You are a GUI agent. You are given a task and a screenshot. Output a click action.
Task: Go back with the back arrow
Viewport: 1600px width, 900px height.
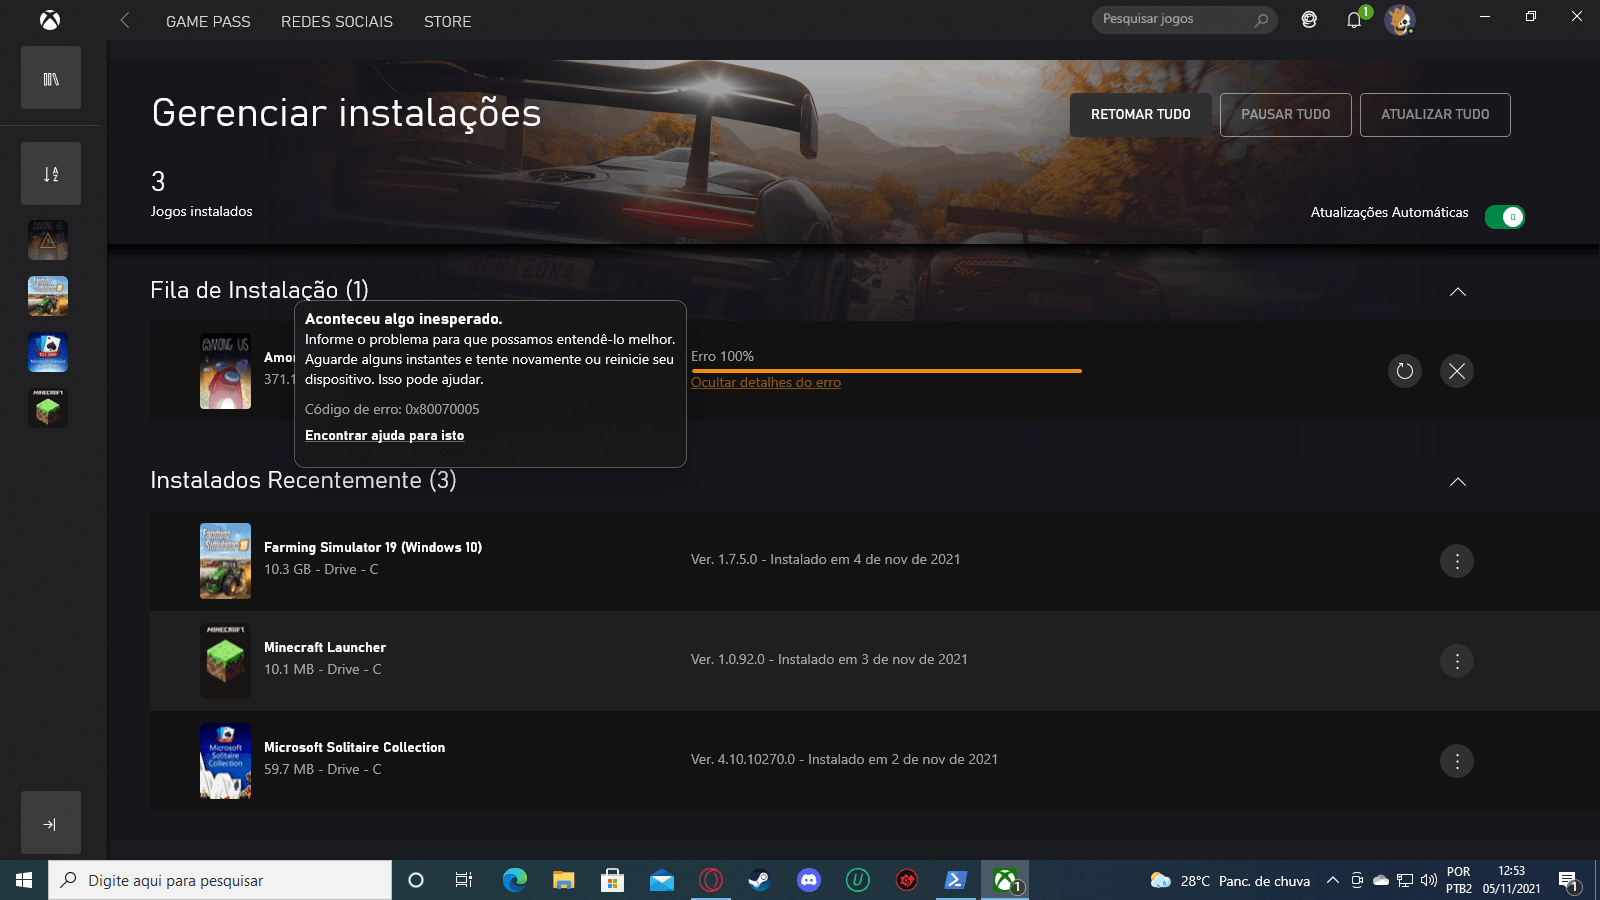tap(125, 20)
